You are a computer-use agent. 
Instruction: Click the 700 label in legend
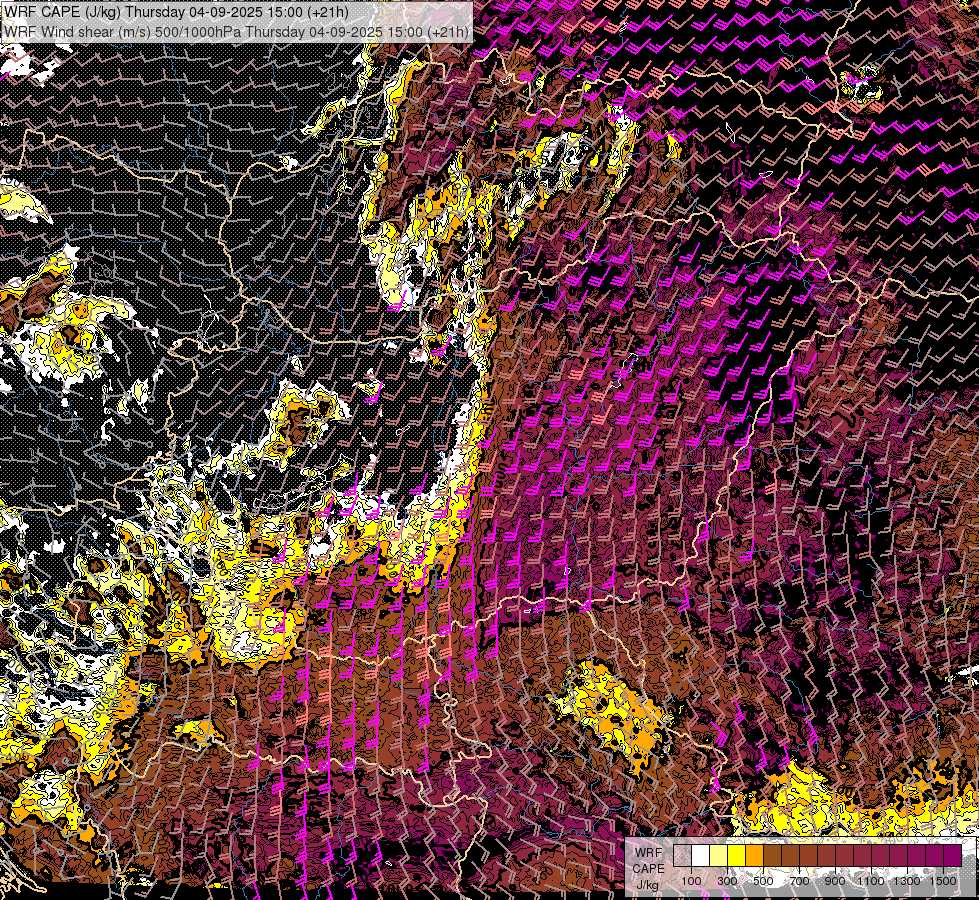[799, 881]
